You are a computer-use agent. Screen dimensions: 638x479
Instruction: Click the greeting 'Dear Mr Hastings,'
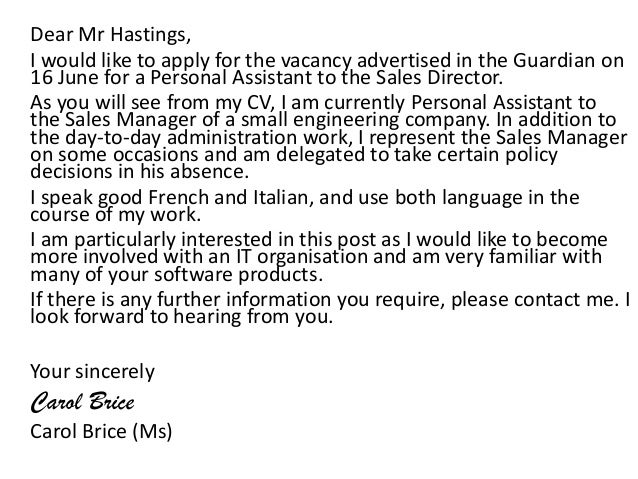pos(110,35)
